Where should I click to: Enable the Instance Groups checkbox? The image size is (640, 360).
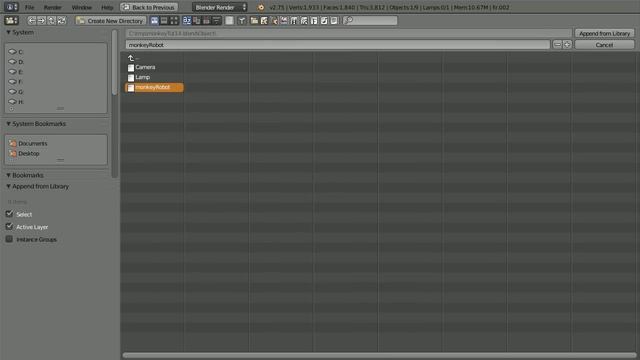pyautogui.click(x=9, y=239)
